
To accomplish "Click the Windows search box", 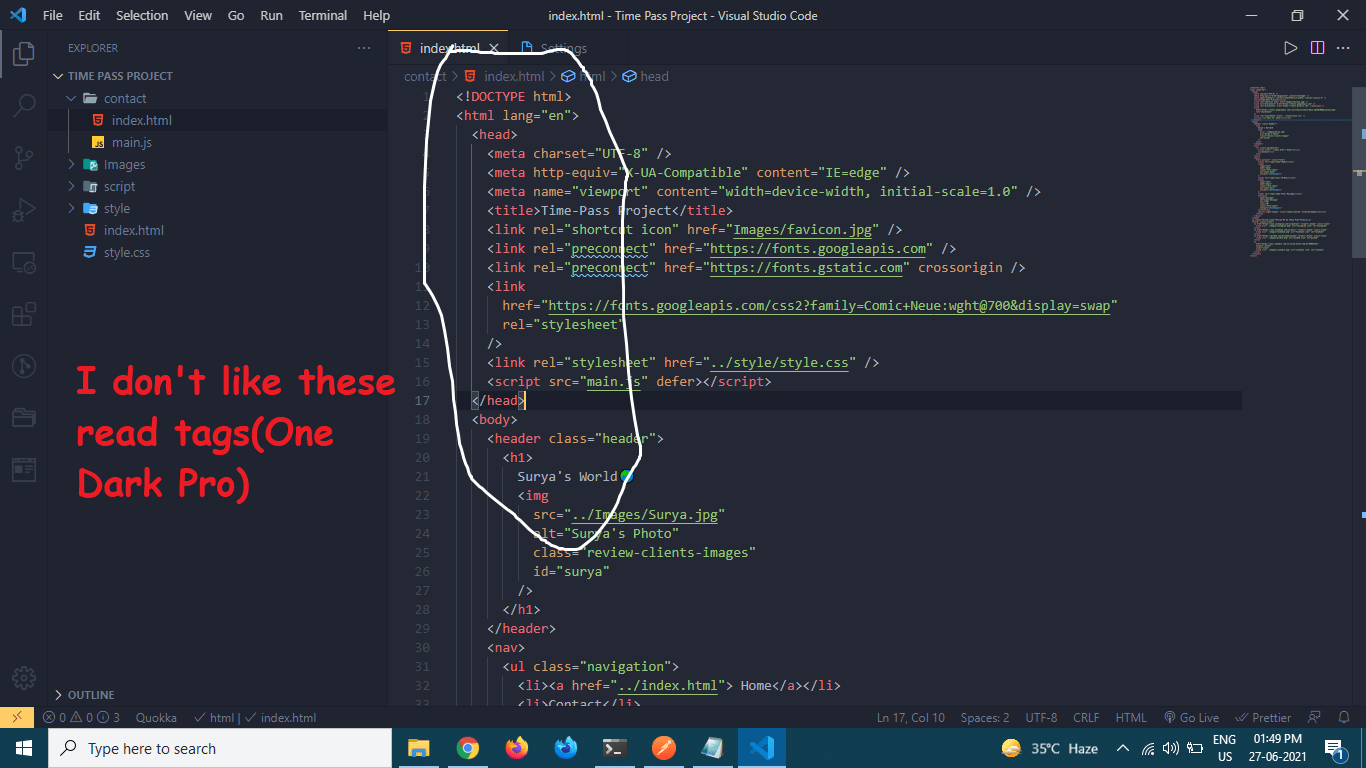I will 219,748.
